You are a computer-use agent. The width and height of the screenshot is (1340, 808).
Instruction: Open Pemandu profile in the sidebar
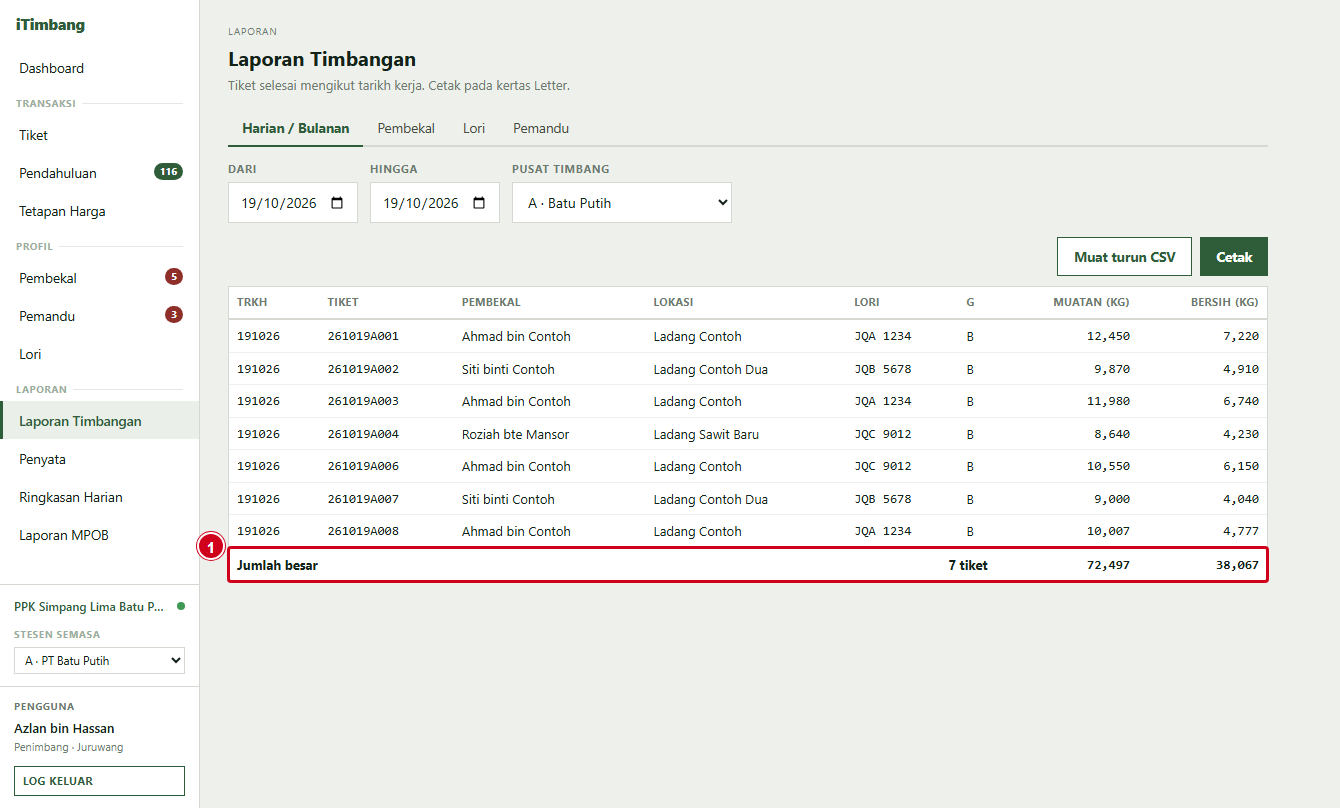click(x=100, y=317)
